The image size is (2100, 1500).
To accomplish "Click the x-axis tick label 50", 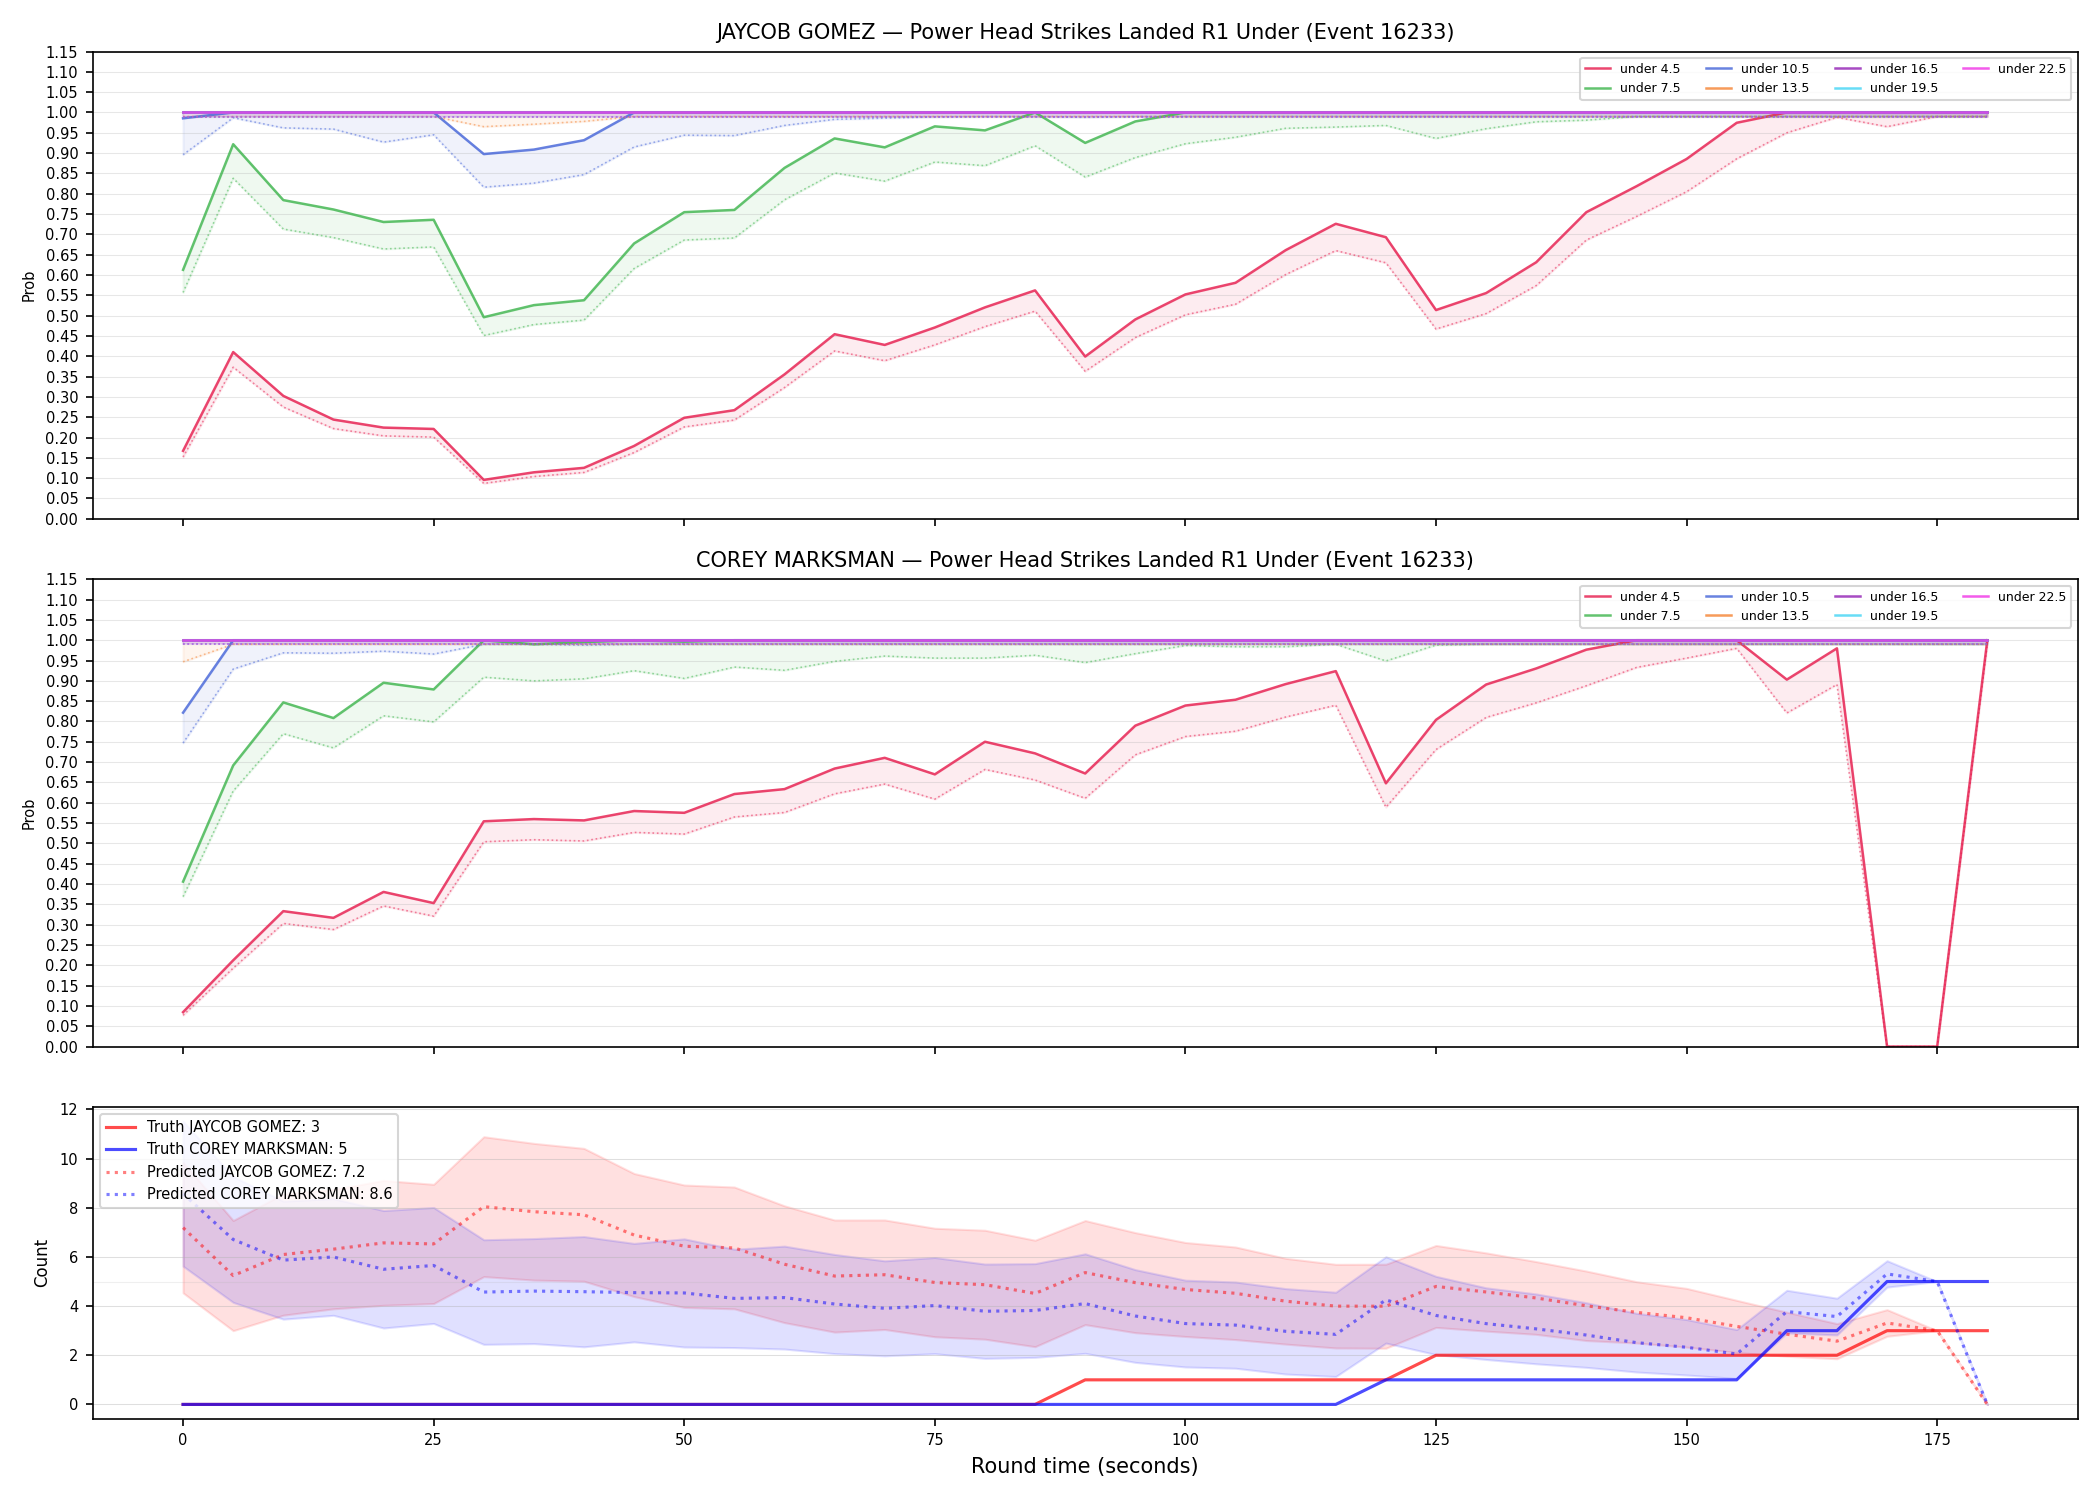I will point(683,1439).
